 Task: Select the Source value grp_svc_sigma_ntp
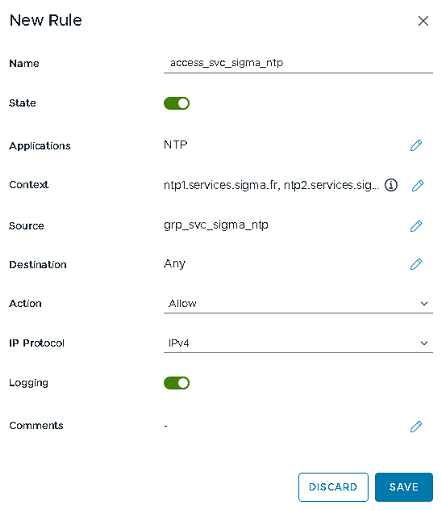[x=216, y=225]
